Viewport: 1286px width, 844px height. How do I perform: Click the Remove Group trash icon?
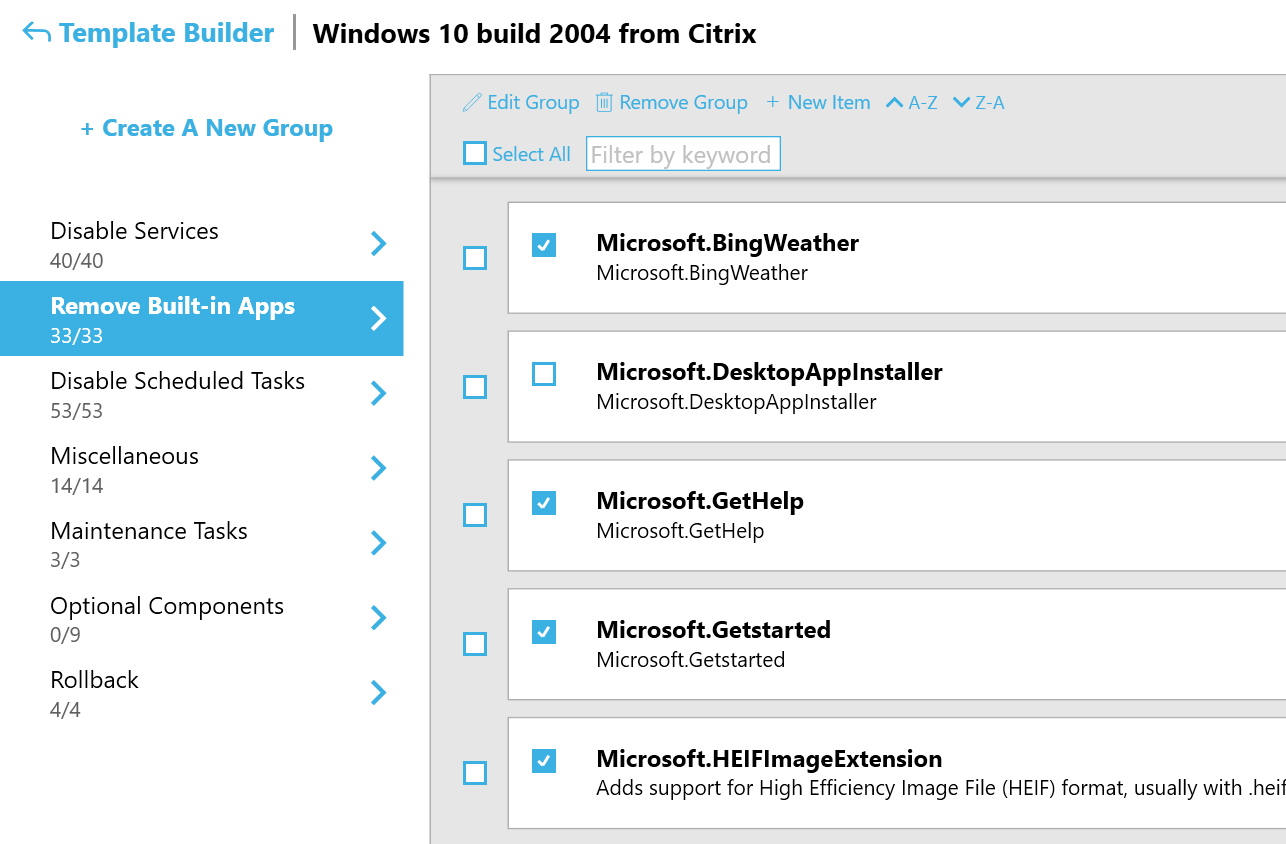604,102
